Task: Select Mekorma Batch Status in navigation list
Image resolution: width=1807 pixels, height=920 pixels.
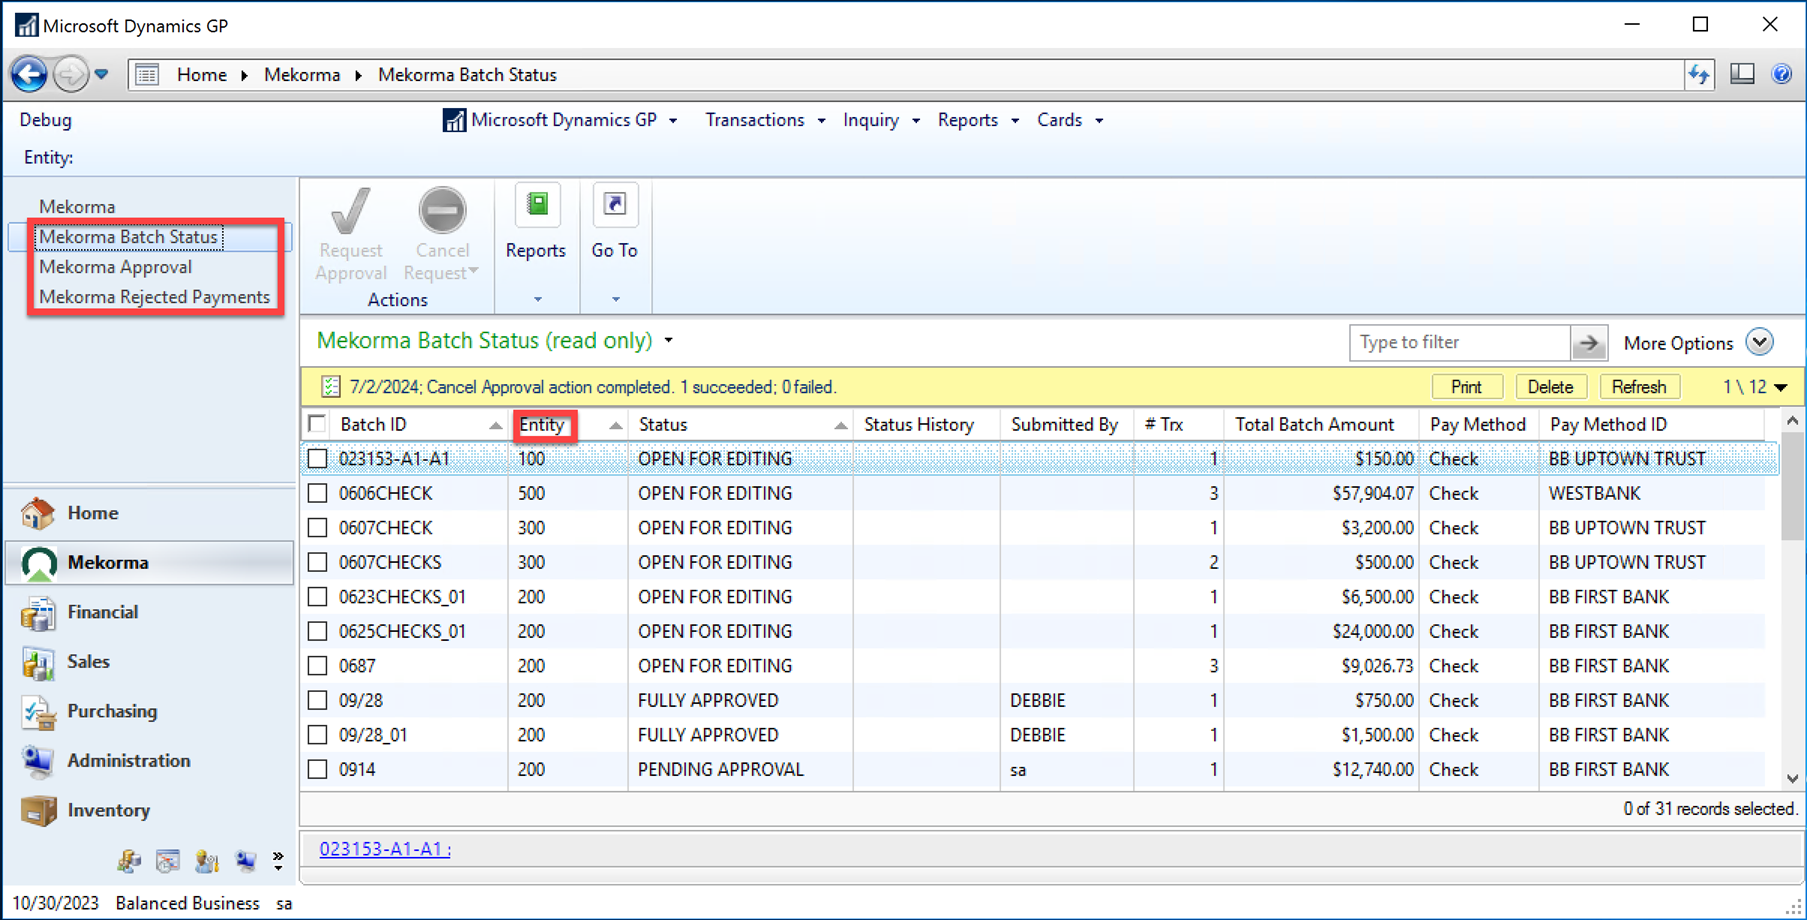Action: (x=128, y=237)
